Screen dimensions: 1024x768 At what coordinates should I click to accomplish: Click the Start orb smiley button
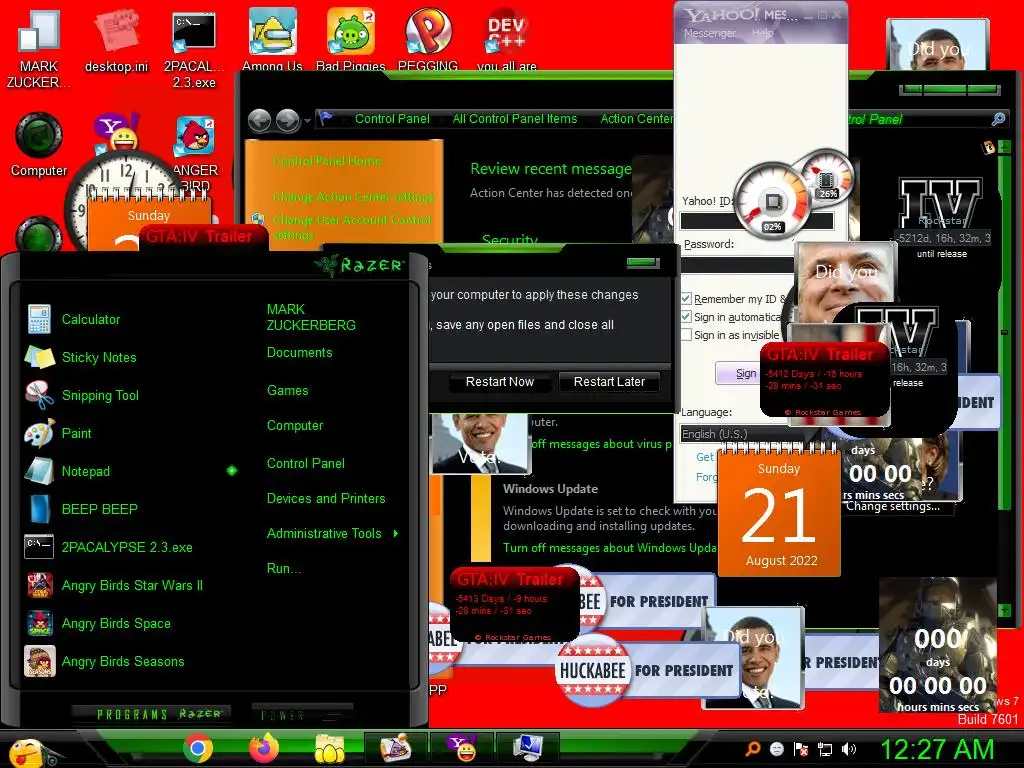(27, 752)
